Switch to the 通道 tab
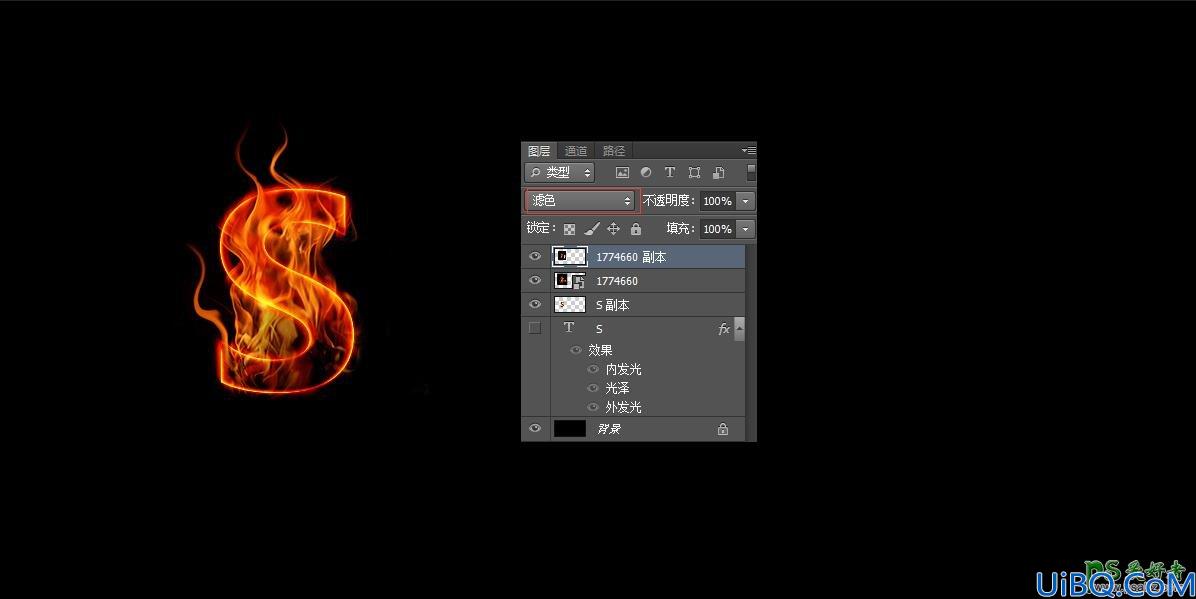Screen dimensions: 1196x599 point(576,151)
